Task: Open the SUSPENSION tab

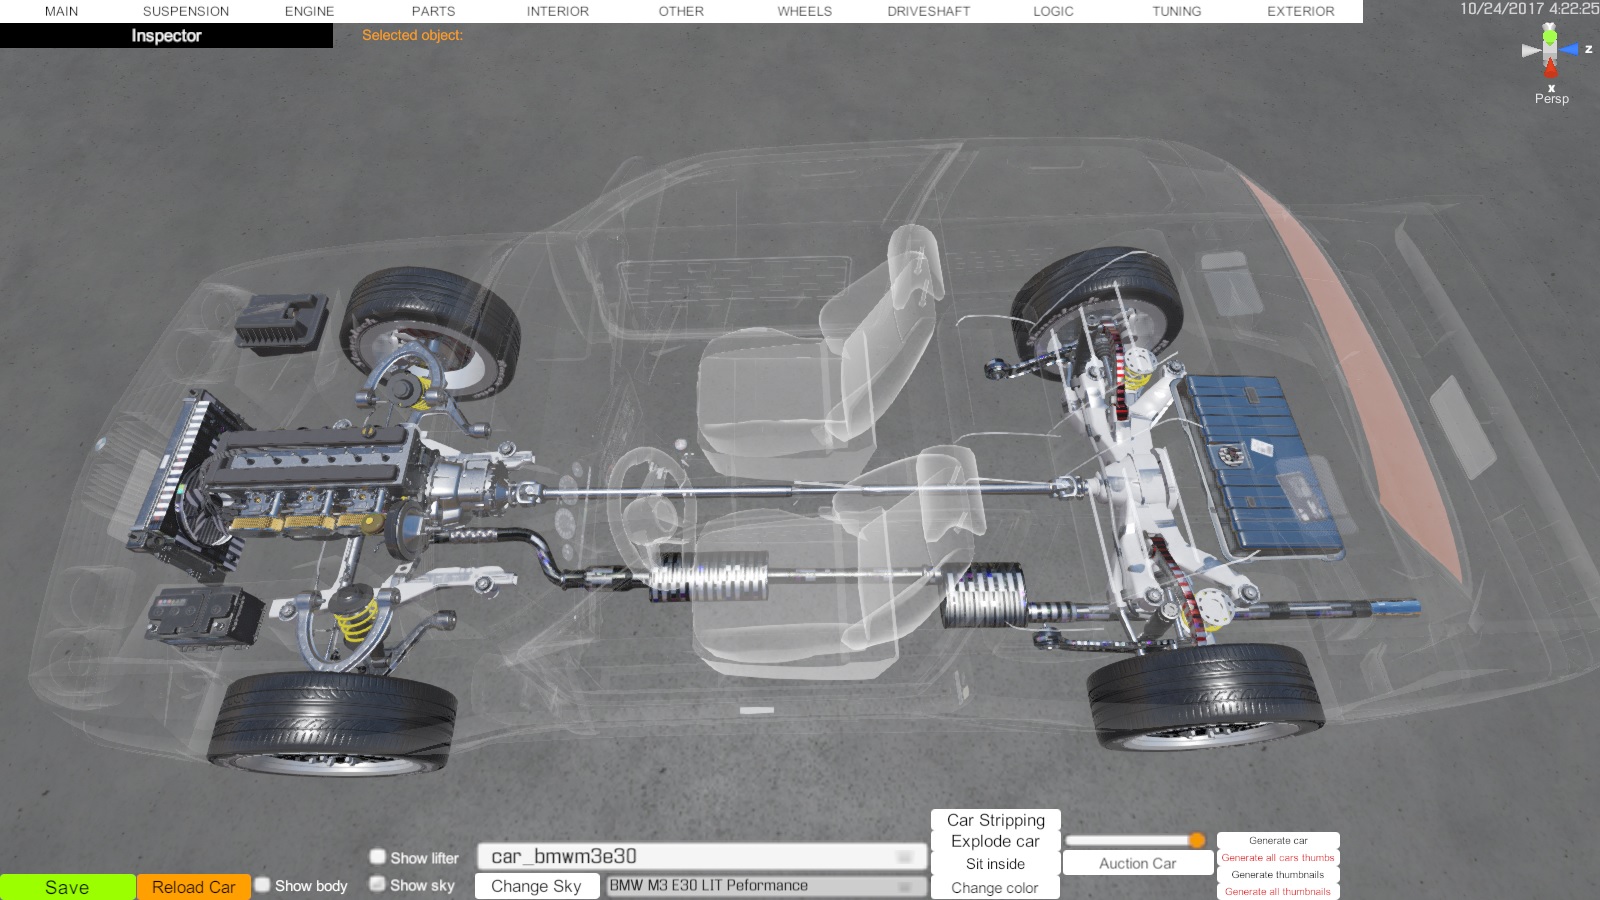Action: point(186,11)
